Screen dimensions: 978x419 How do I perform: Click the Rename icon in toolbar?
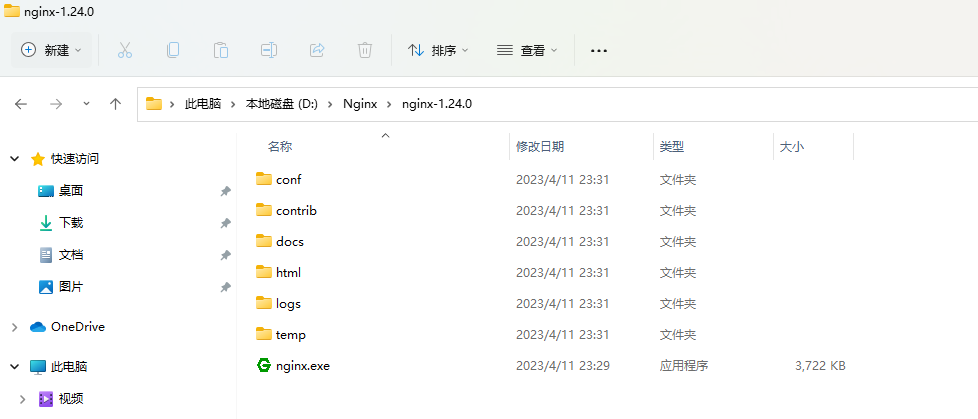click(x=269, y=51)
